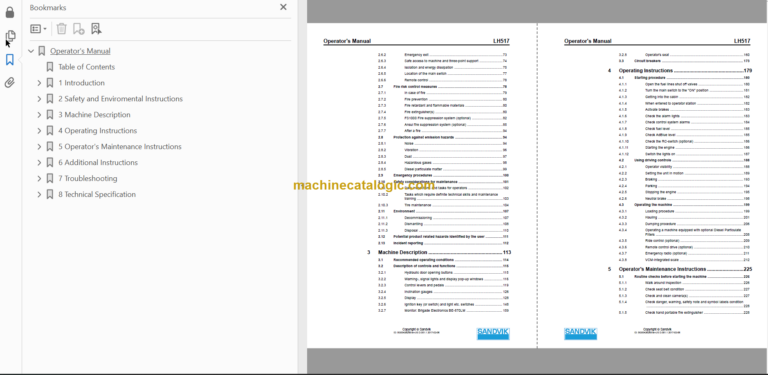Jump to 1 Introduction bookmark
The height and width of the screenshot is (375, 768).
click(x=81, y=83)
